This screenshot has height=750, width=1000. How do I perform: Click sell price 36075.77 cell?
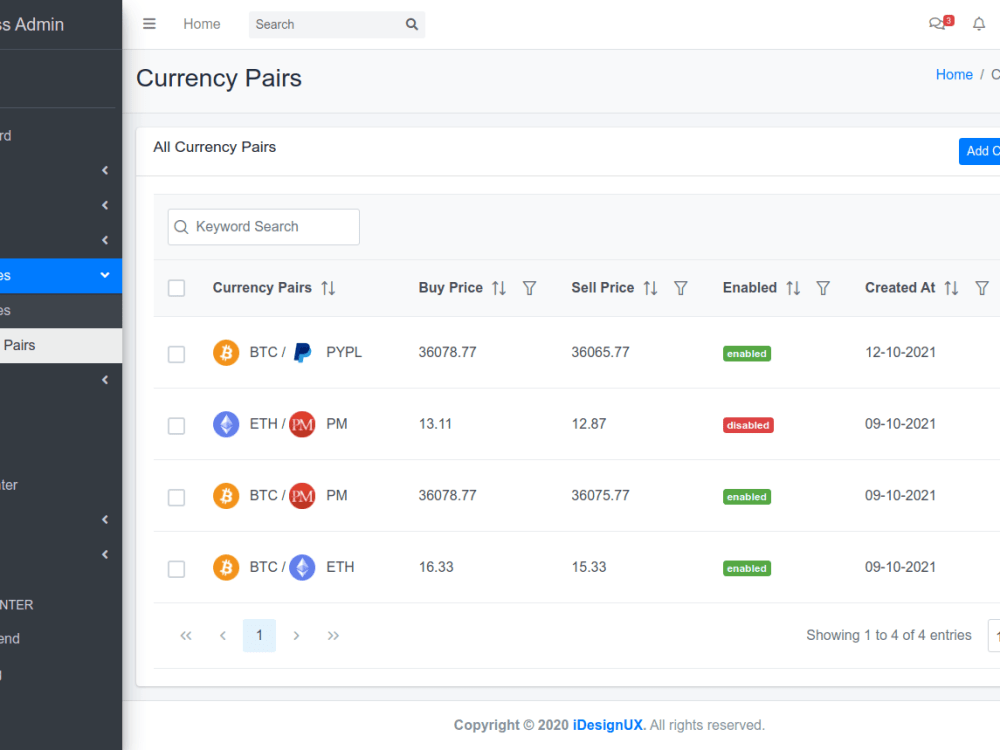pyautogui.click(x=600, y=495)
